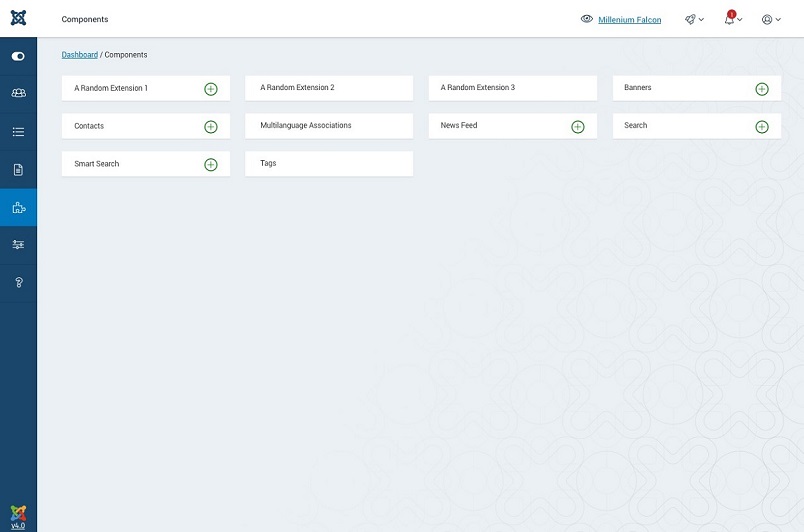804x532 pixels.
Task: Expand the notifications bell dropdown
Action: click(733, 19)
